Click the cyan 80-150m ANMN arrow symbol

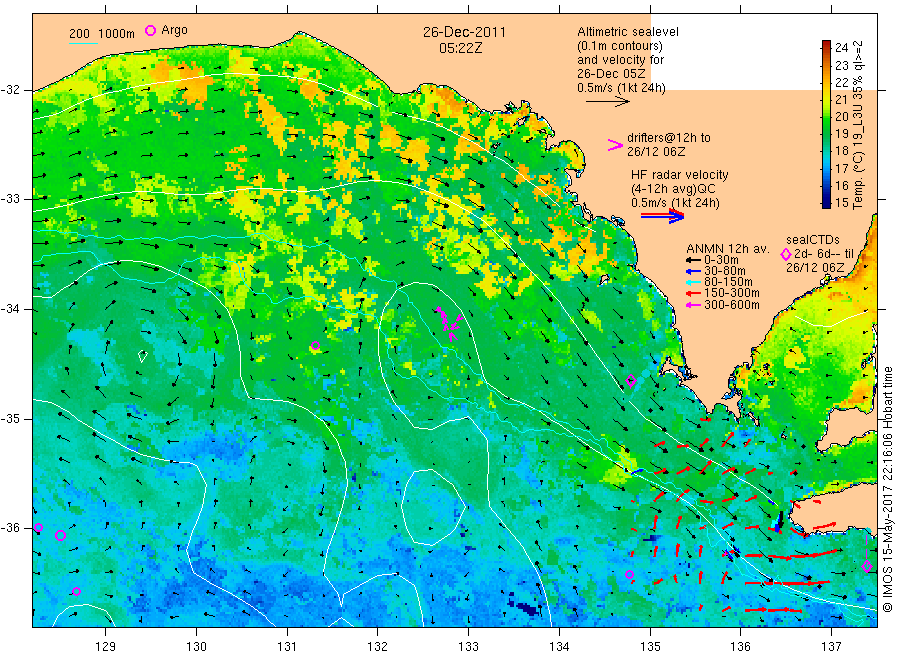694,282
